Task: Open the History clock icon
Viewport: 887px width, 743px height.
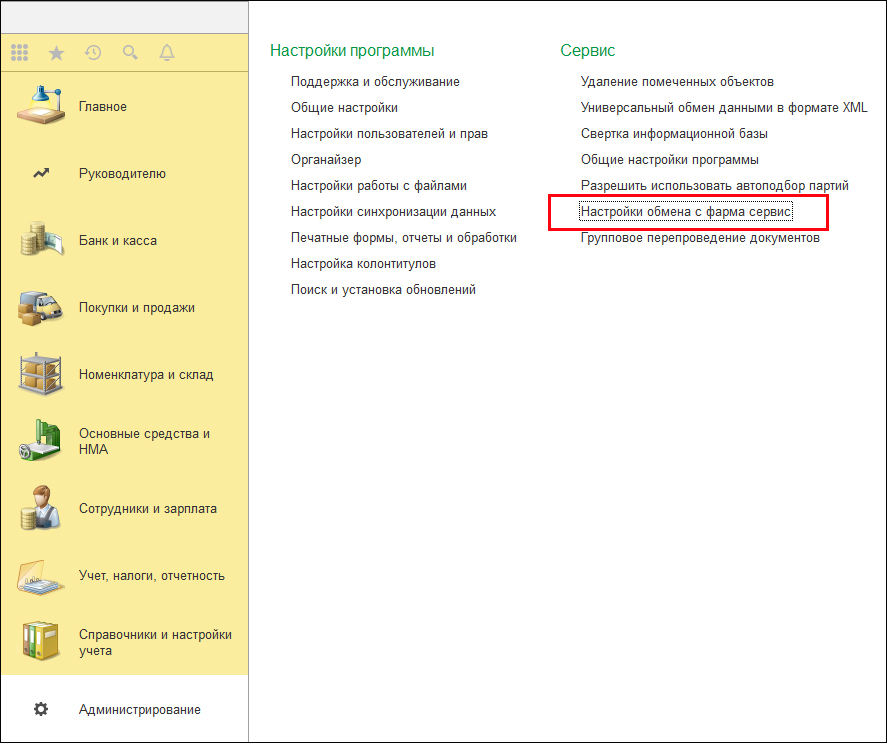Action: (x=93, y=53)
